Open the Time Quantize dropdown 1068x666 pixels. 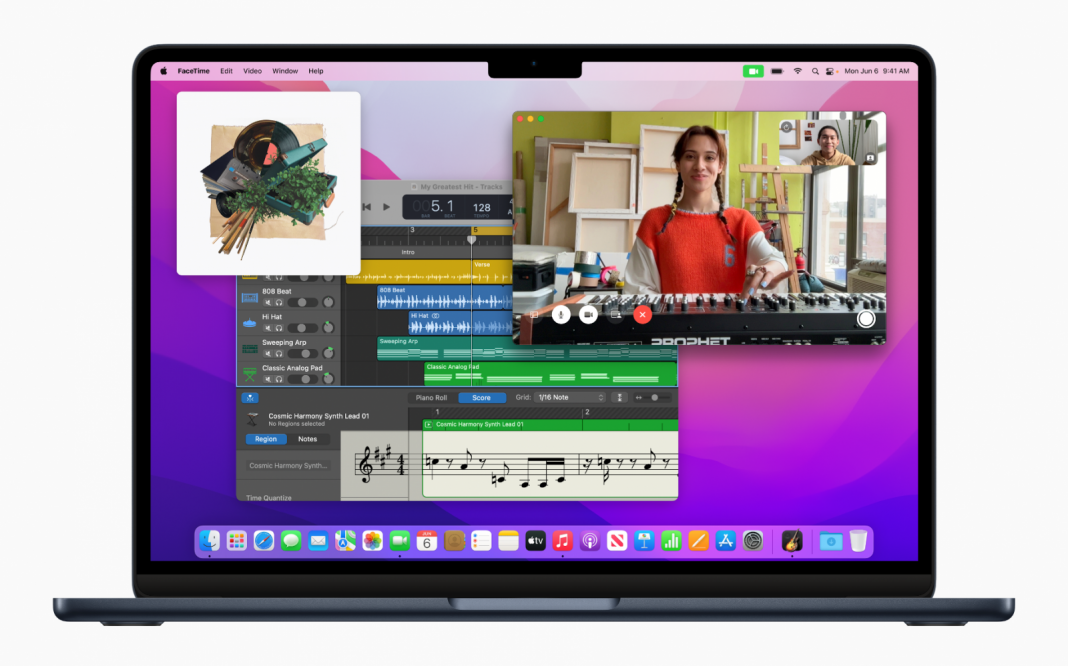272,496
